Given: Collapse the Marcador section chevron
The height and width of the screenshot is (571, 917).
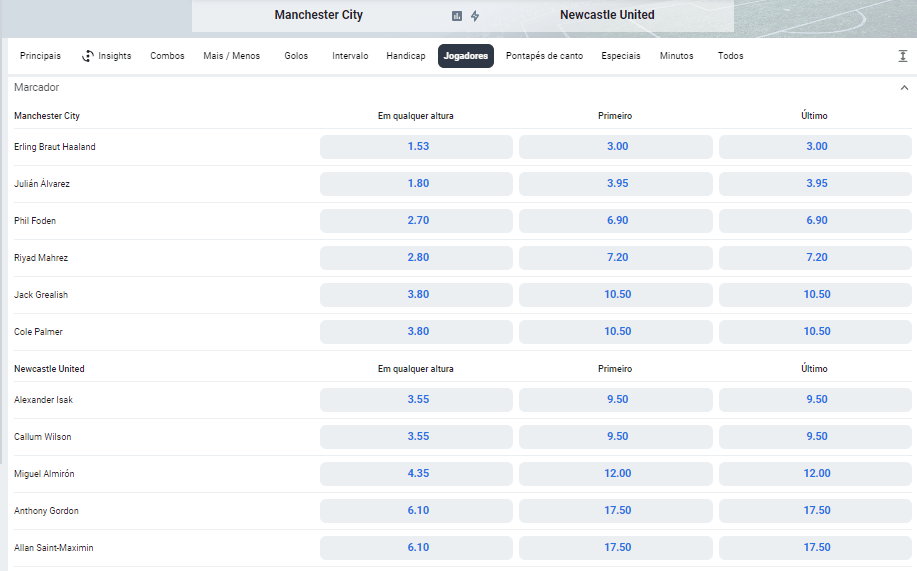Looking at the screenshot, I should pyautogui.click(x=904, y=88).
